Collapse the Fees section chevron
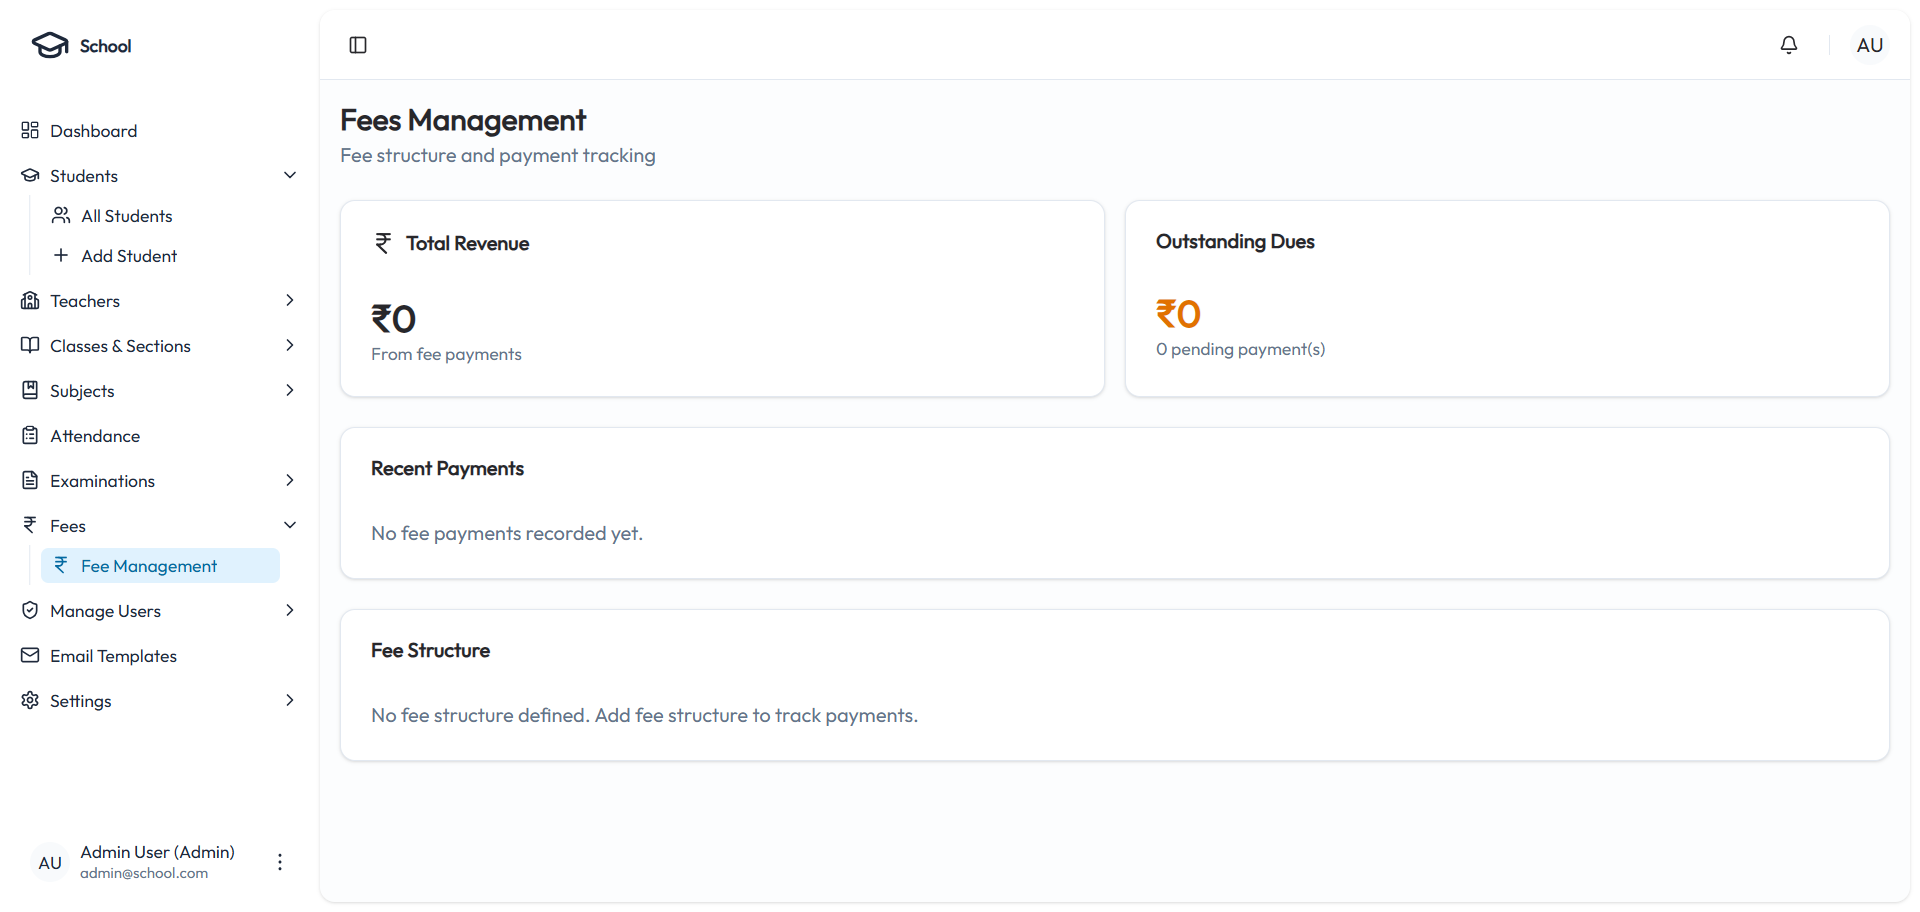The height and width of the screenshot is (912, 1920). 290,526
